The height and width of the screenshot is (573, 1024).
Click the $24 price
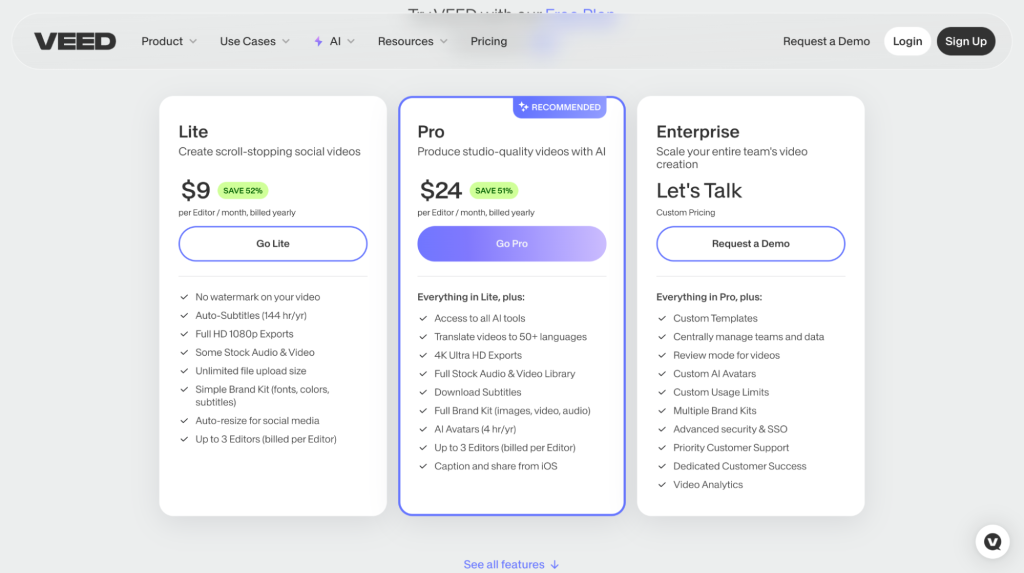coord(441,191)
